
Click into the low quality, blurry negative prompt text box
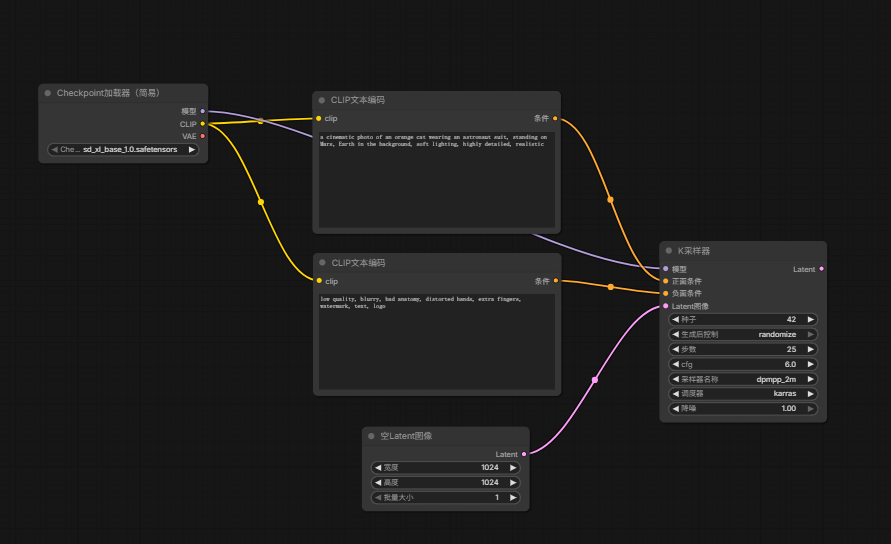pos(436,342)
